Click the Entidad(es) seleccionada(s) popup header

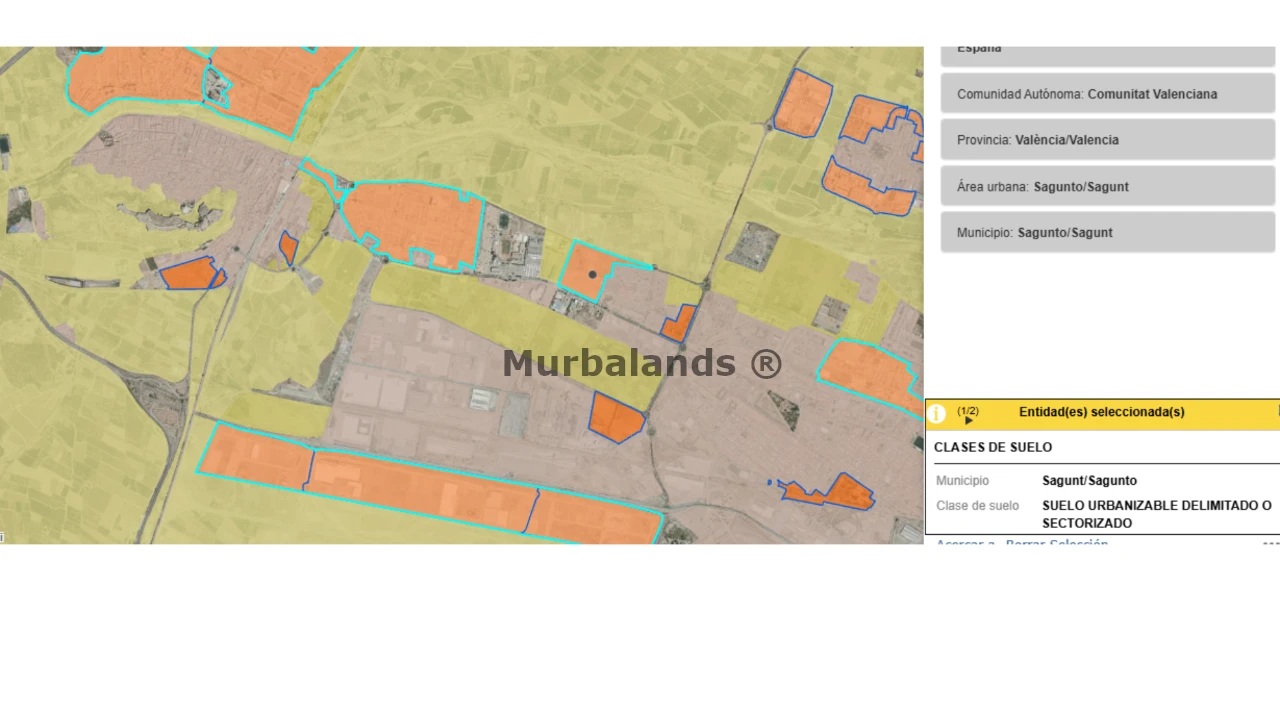pyautogui.click(x=1102, y=414)
